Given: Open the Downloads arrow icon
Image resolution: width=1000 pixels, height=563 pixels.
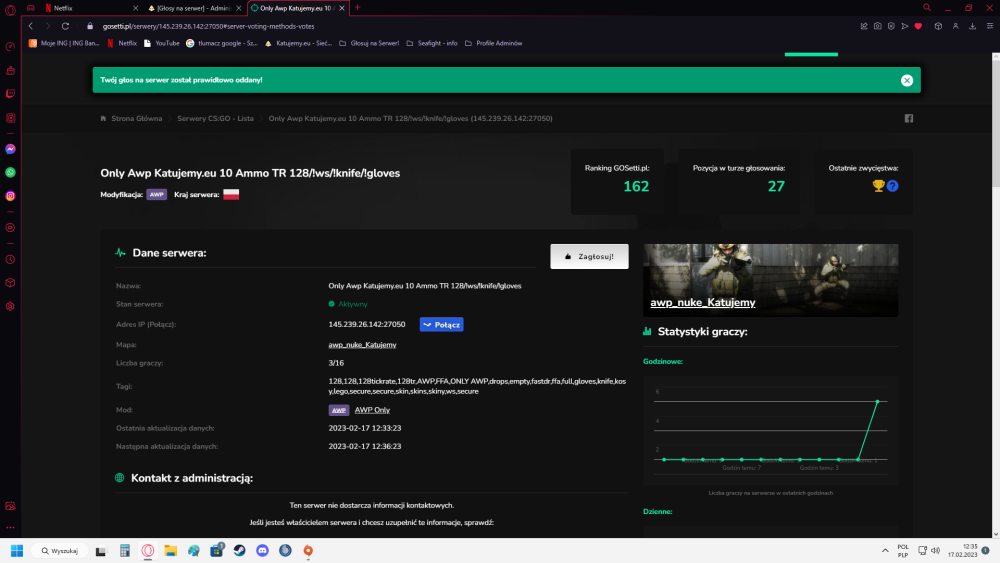Looking at the screenshot, I should (x=973, y=26).
